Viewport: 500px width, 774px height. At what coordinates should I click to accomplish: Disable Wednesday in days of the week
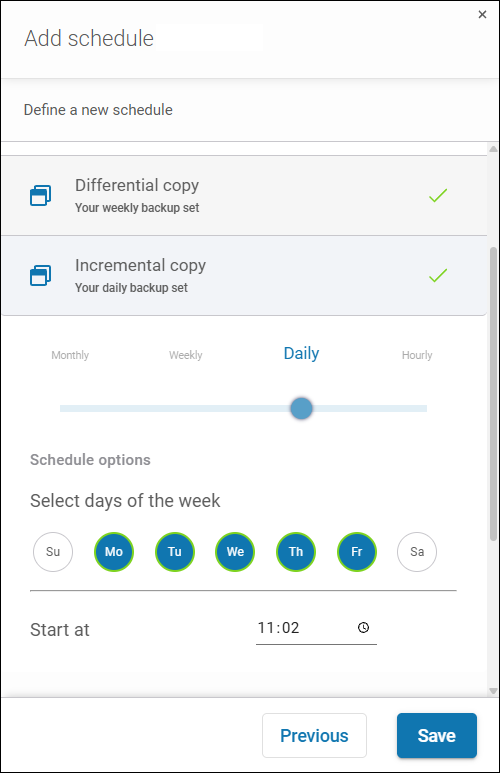[x=235, y=552]
